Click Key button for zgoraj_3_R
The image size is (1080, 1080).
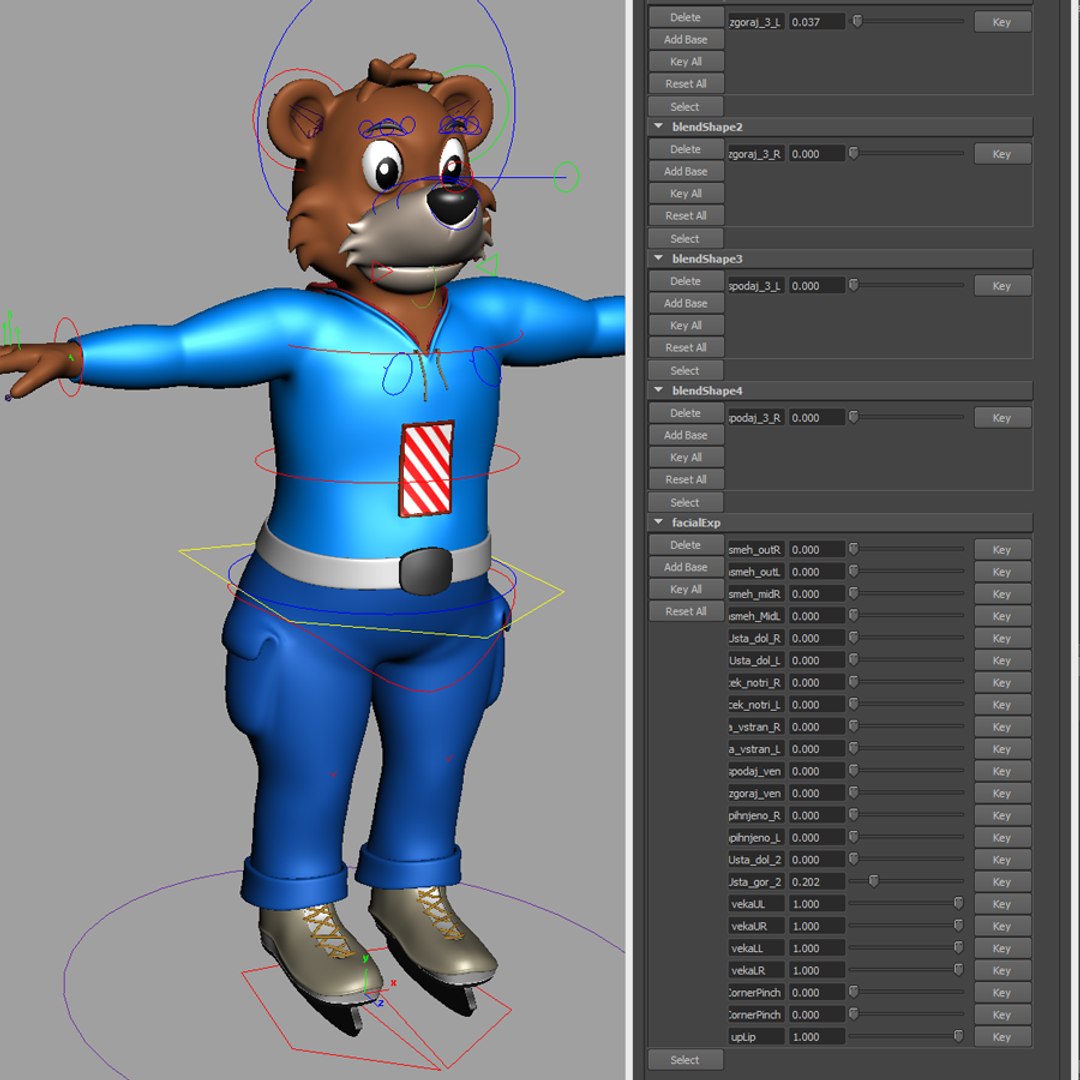(x=1002, y=154)
